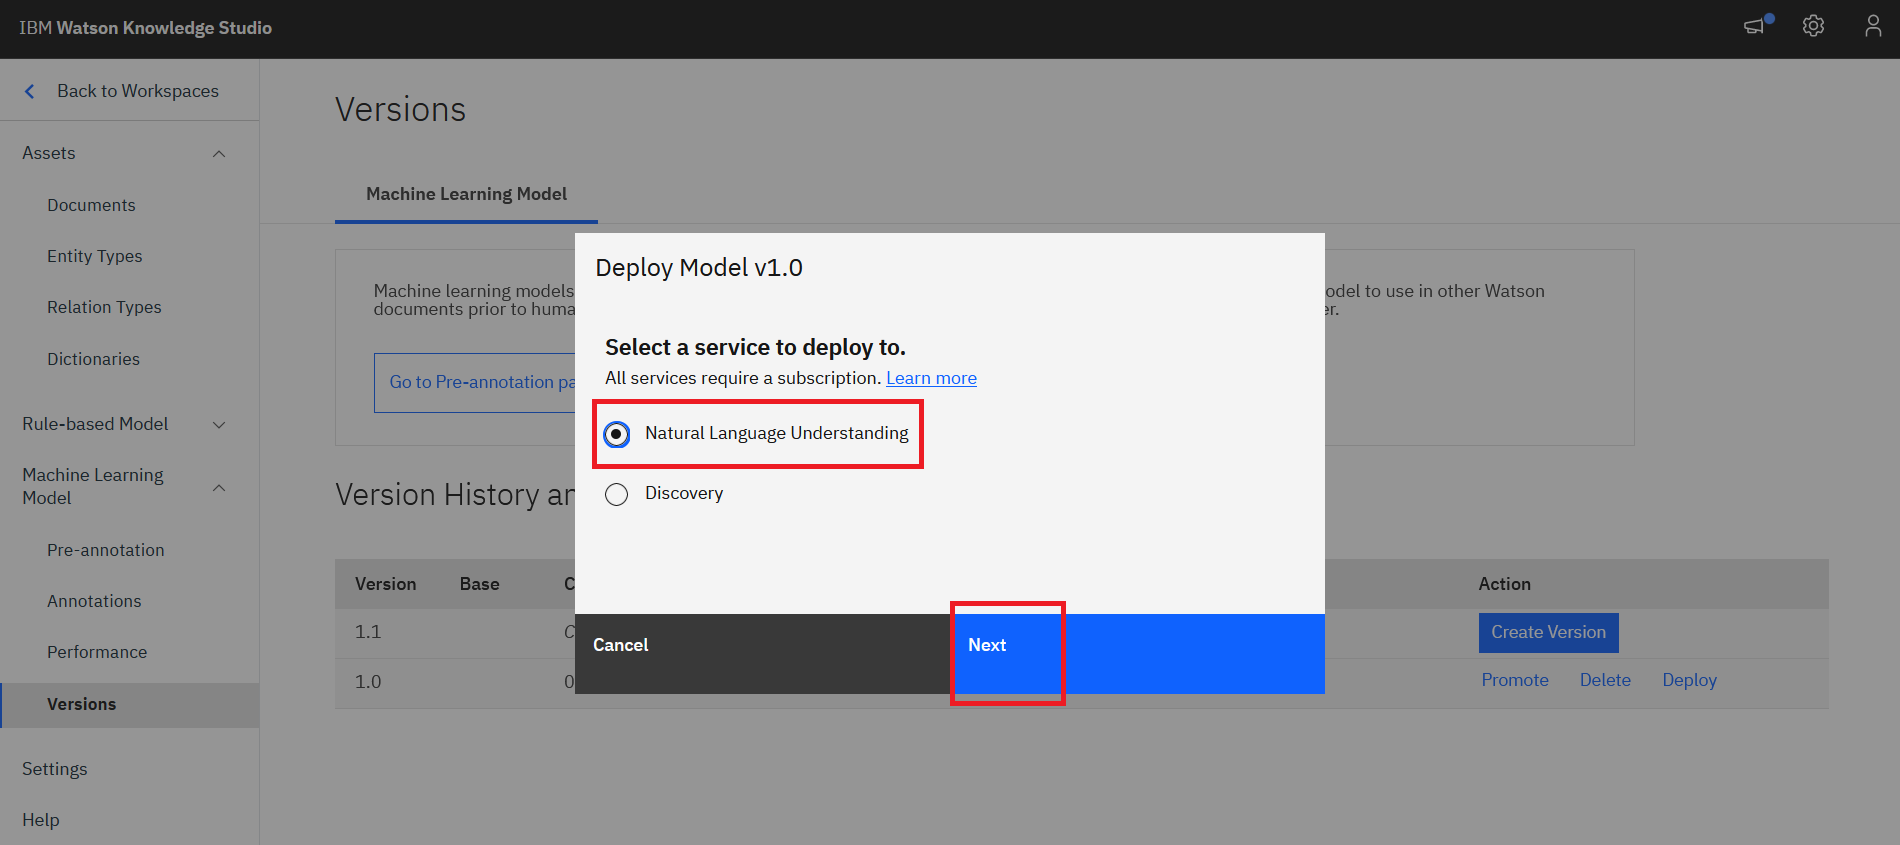The image size is (1900, 845).
Task: Click the Base column header
Action: [x=479, y=584]
